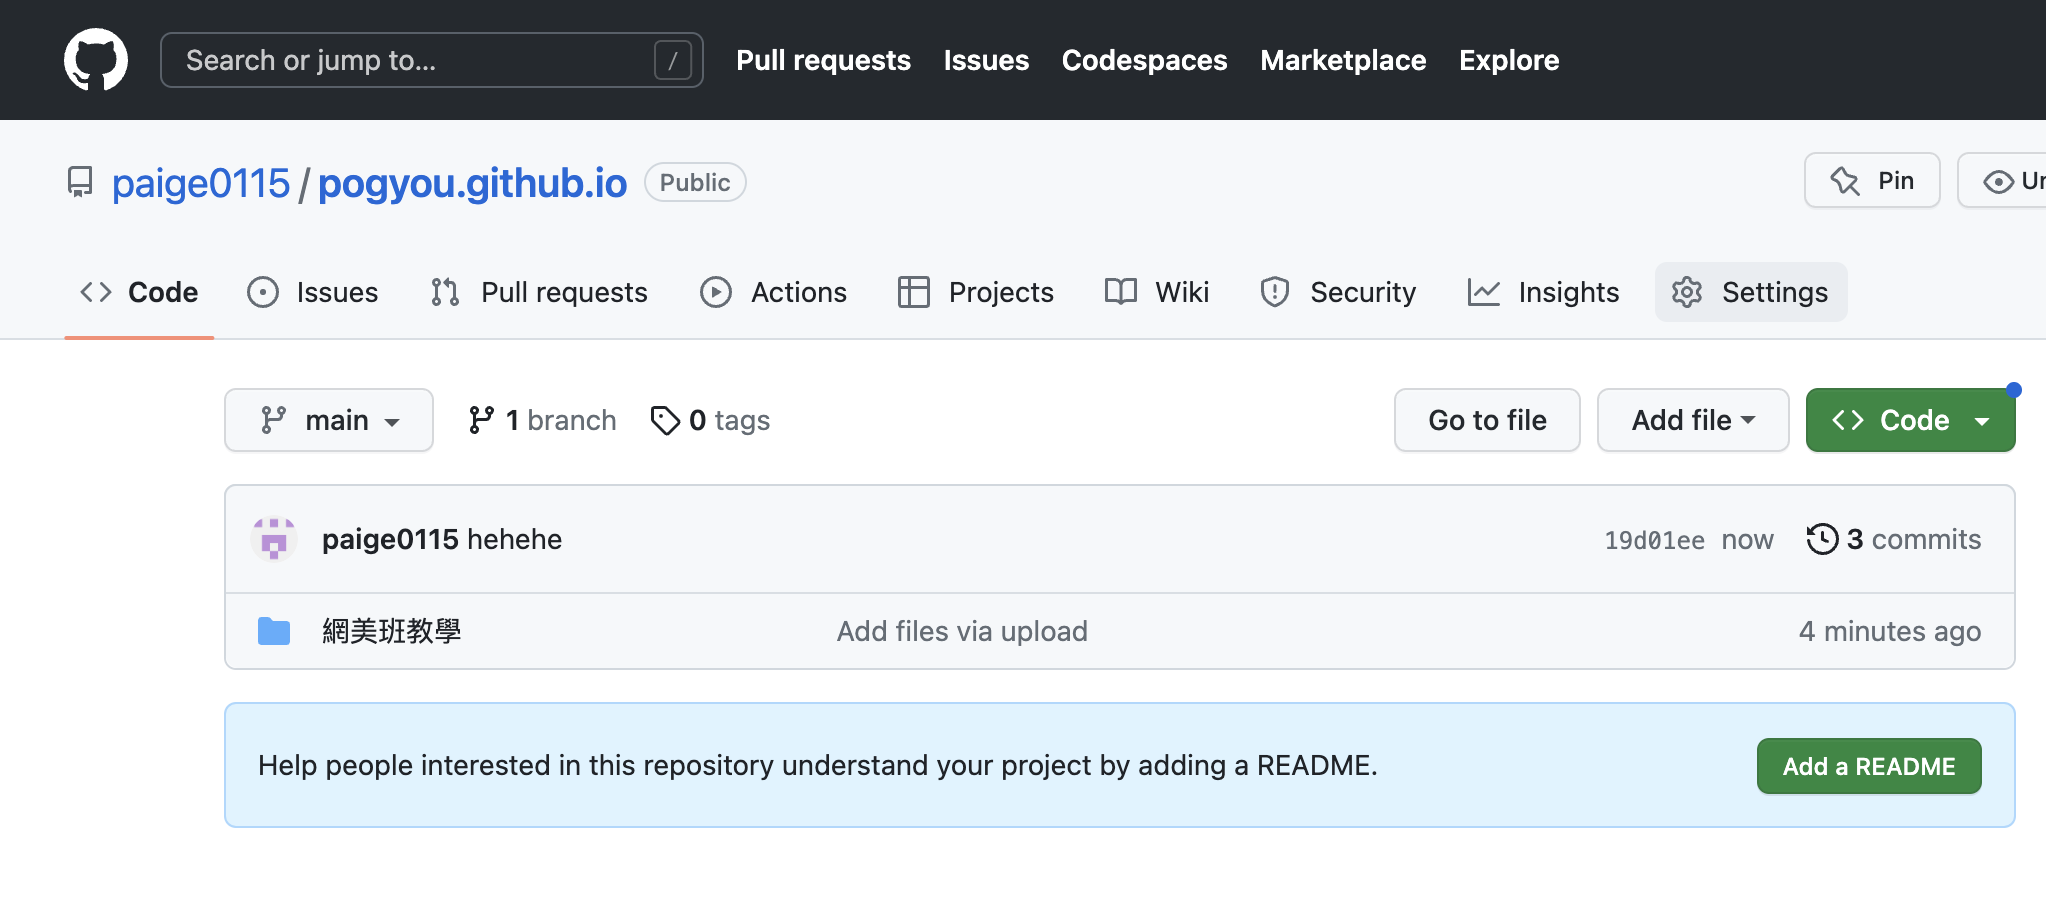Open the Wiki tab
2046x924 pixels.
1157,292
